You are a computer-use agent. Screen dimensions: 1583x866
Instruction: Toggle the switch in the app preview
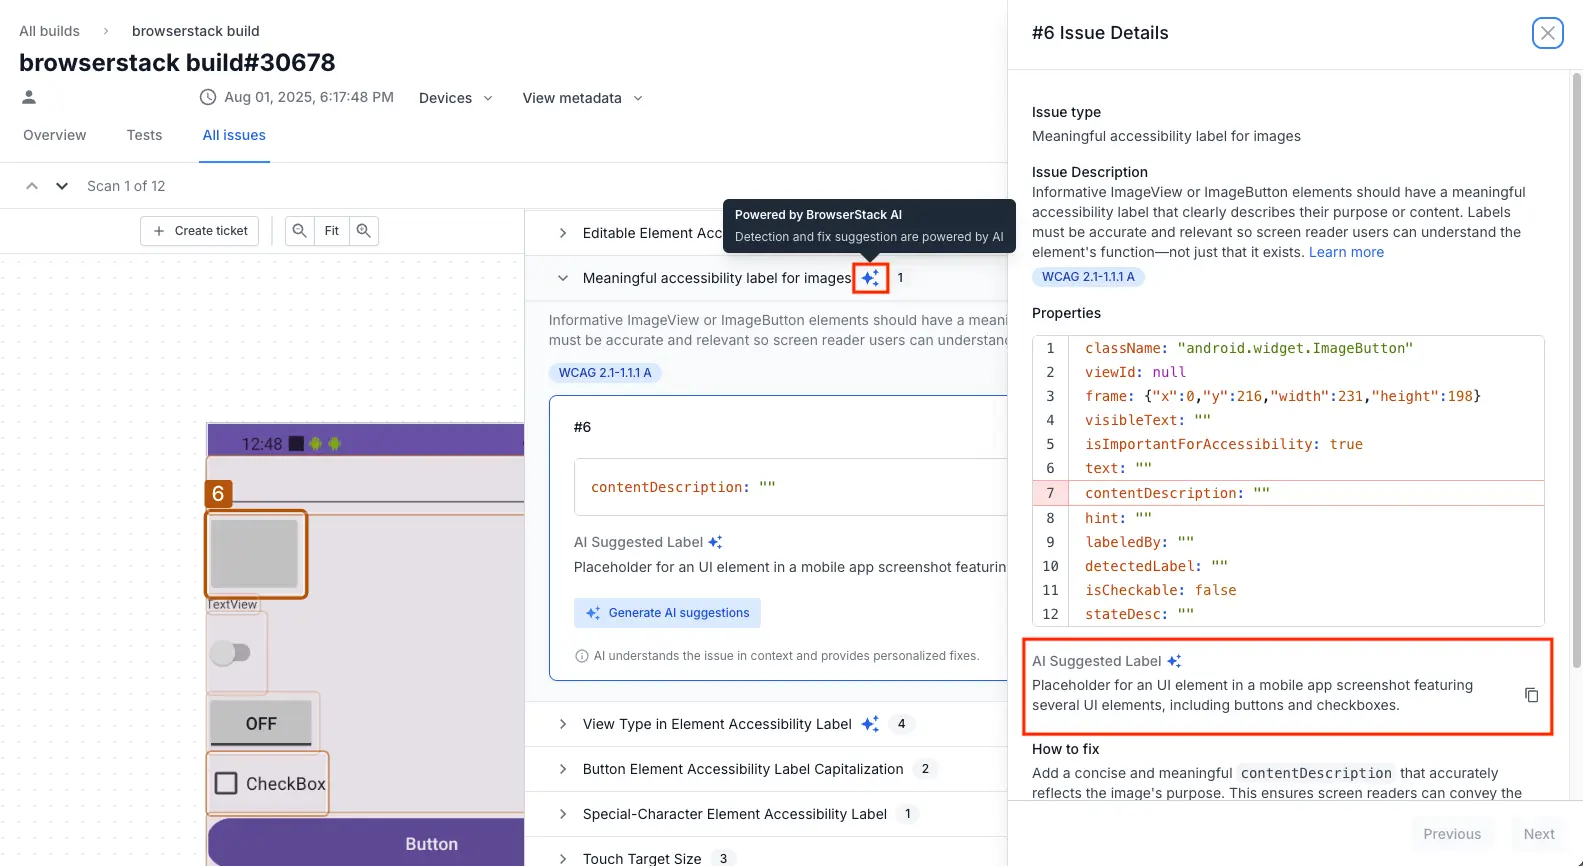231,653
